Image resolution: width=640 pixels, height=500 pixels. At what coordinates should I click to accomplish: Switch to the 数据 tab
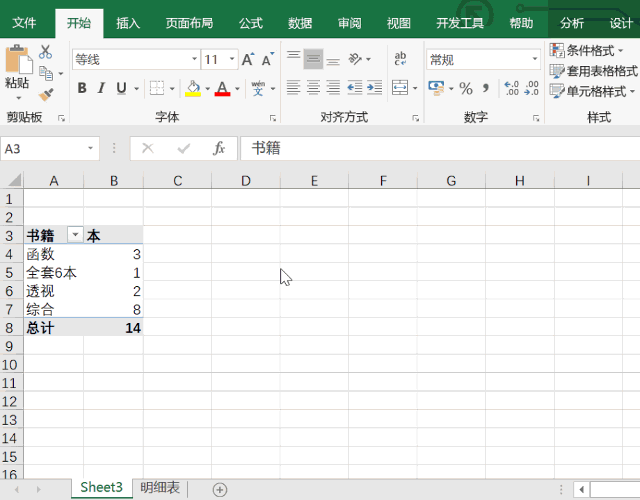300,23
